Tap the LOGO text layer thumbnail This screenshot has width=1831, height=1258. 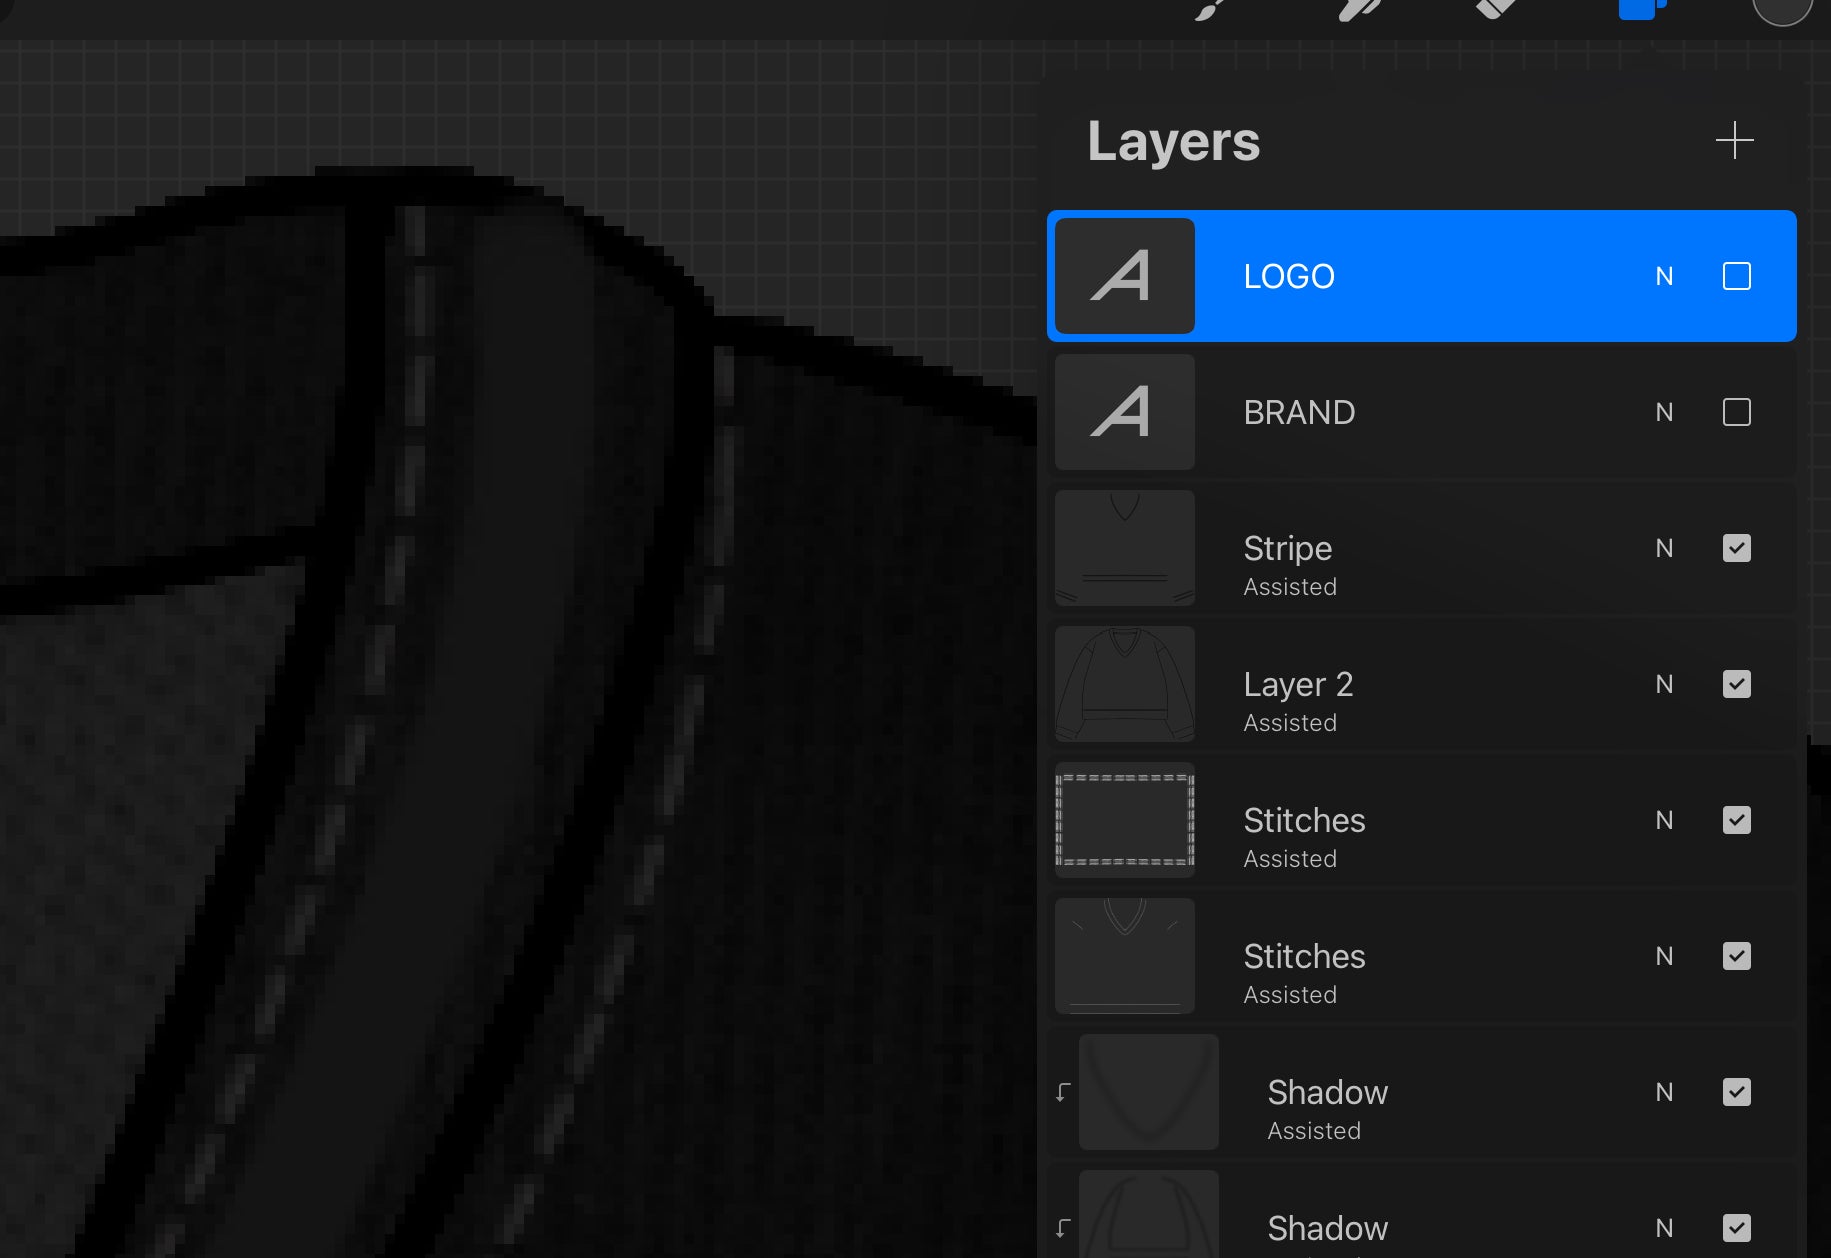(x=1125, y=276)
